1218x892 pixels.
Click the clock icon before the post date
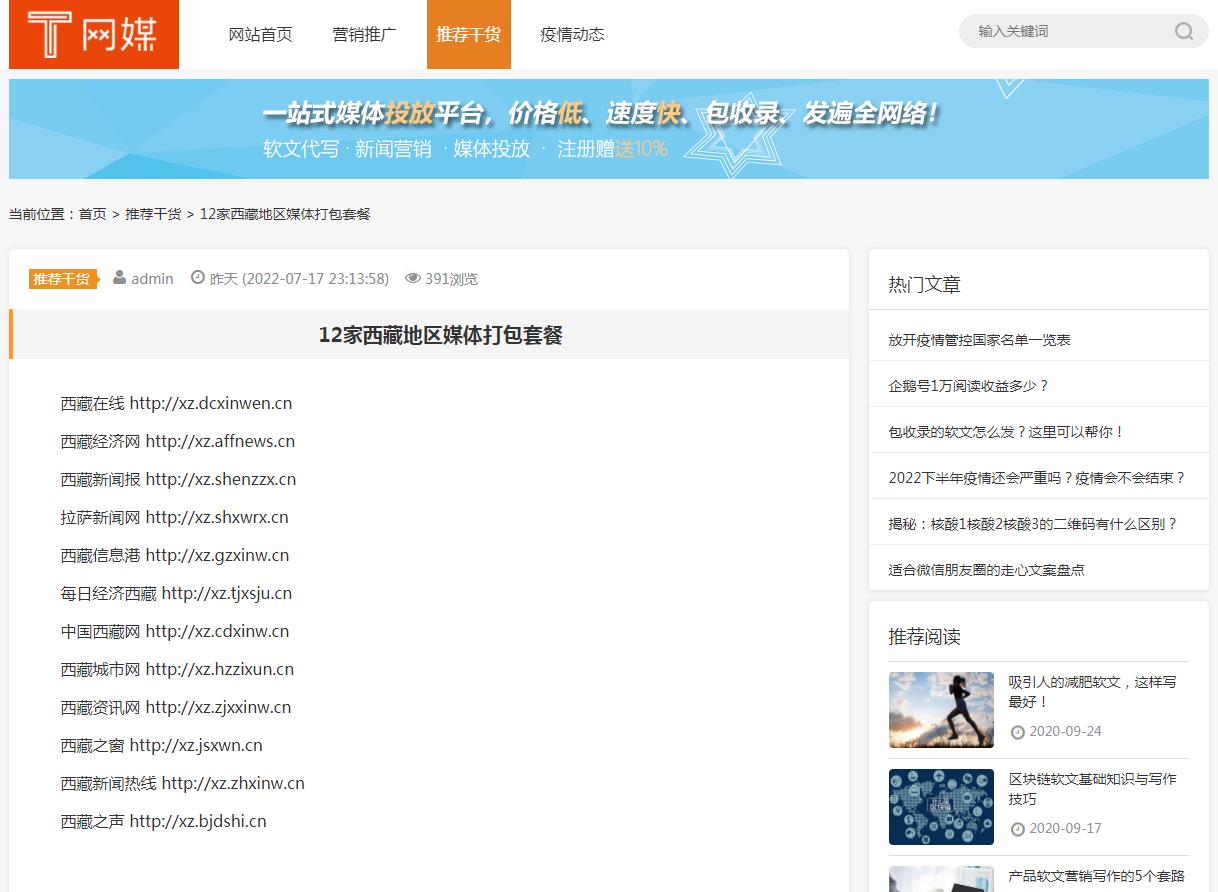coord(197,278)
